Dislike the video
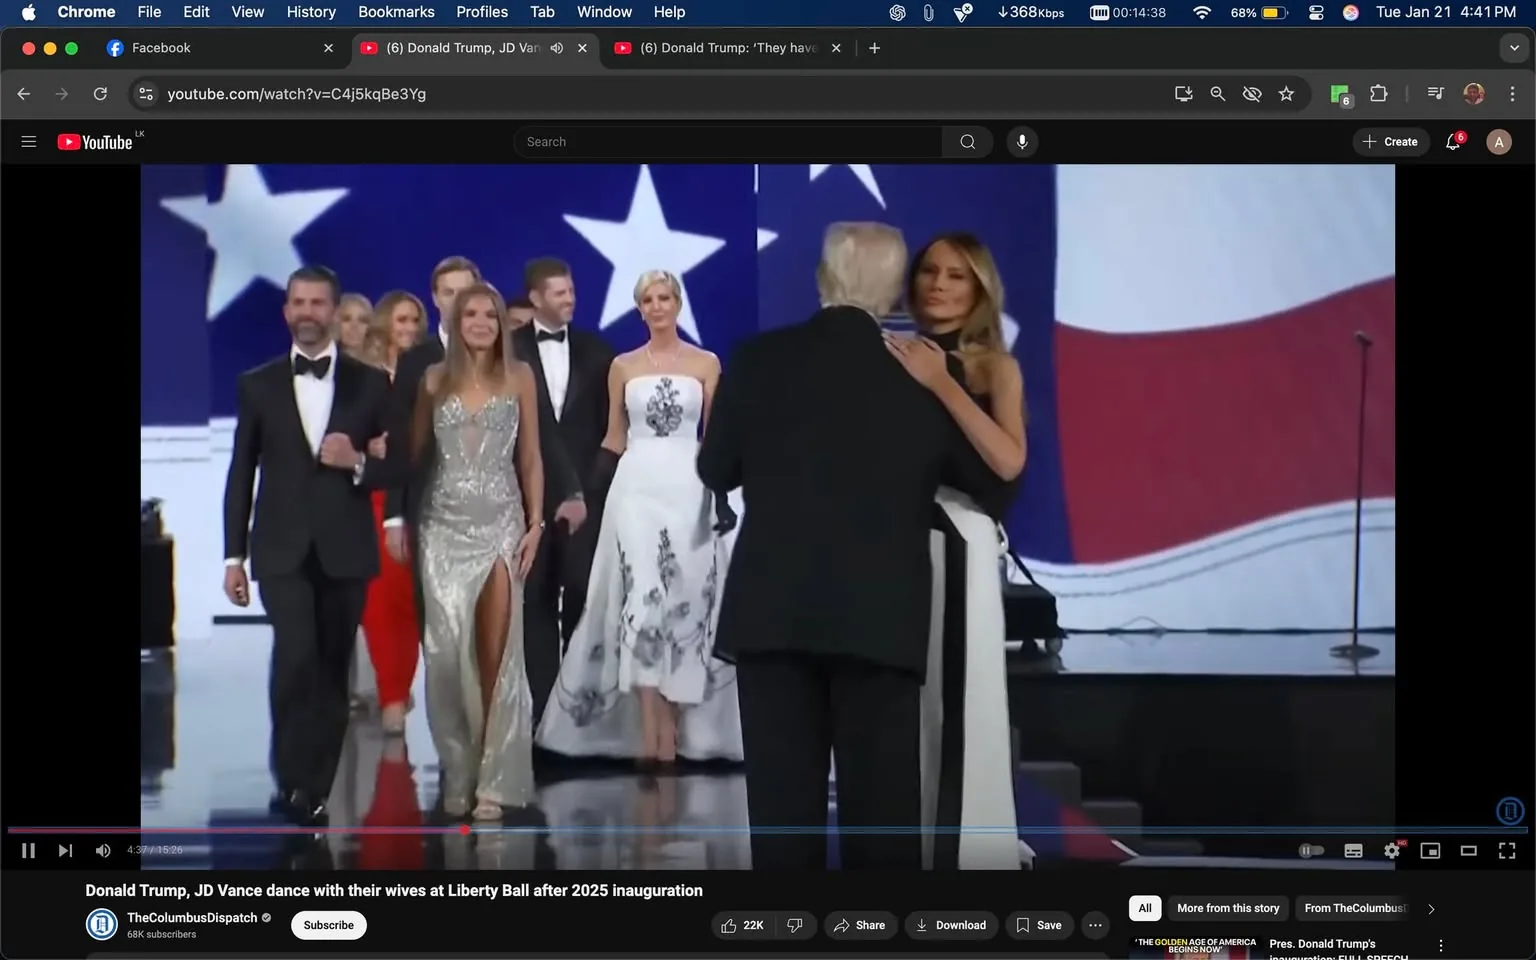The width and height of the screenshot is (1536, 960). pos(794,925)
